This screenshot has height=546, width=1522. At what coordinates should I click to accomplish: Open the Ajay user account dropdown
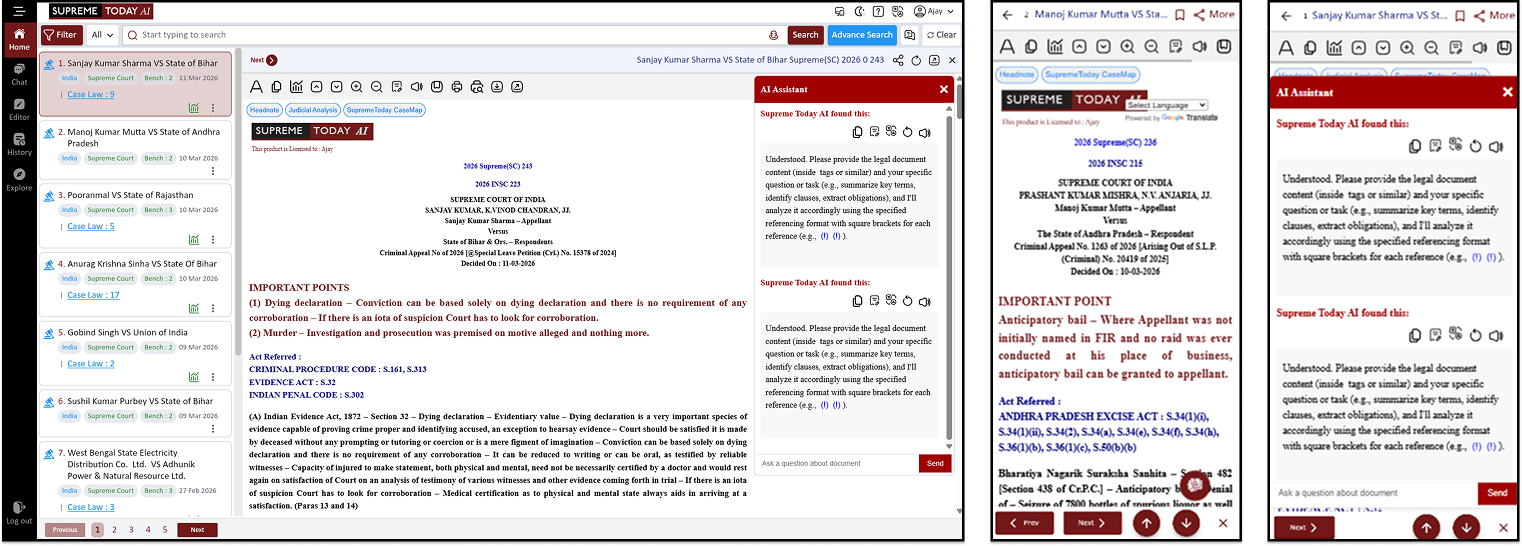point(933,12)
